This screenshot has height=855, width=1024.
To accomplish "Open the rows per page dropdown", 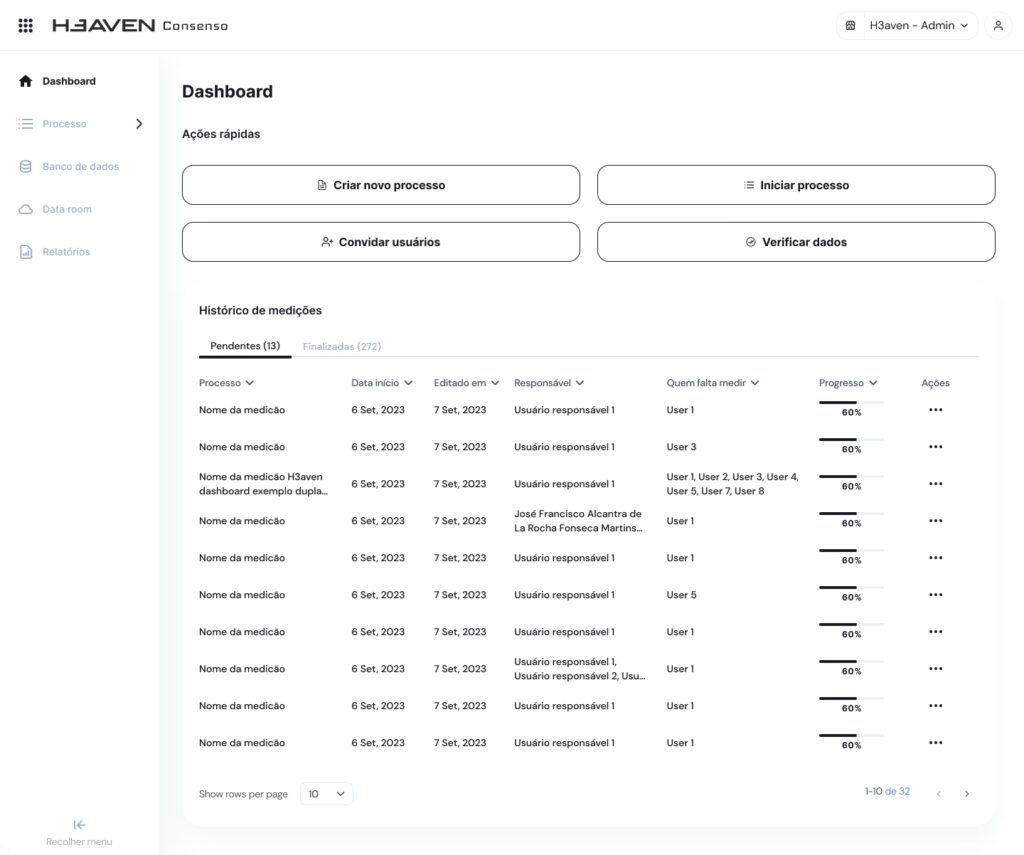I will point(327,794).
